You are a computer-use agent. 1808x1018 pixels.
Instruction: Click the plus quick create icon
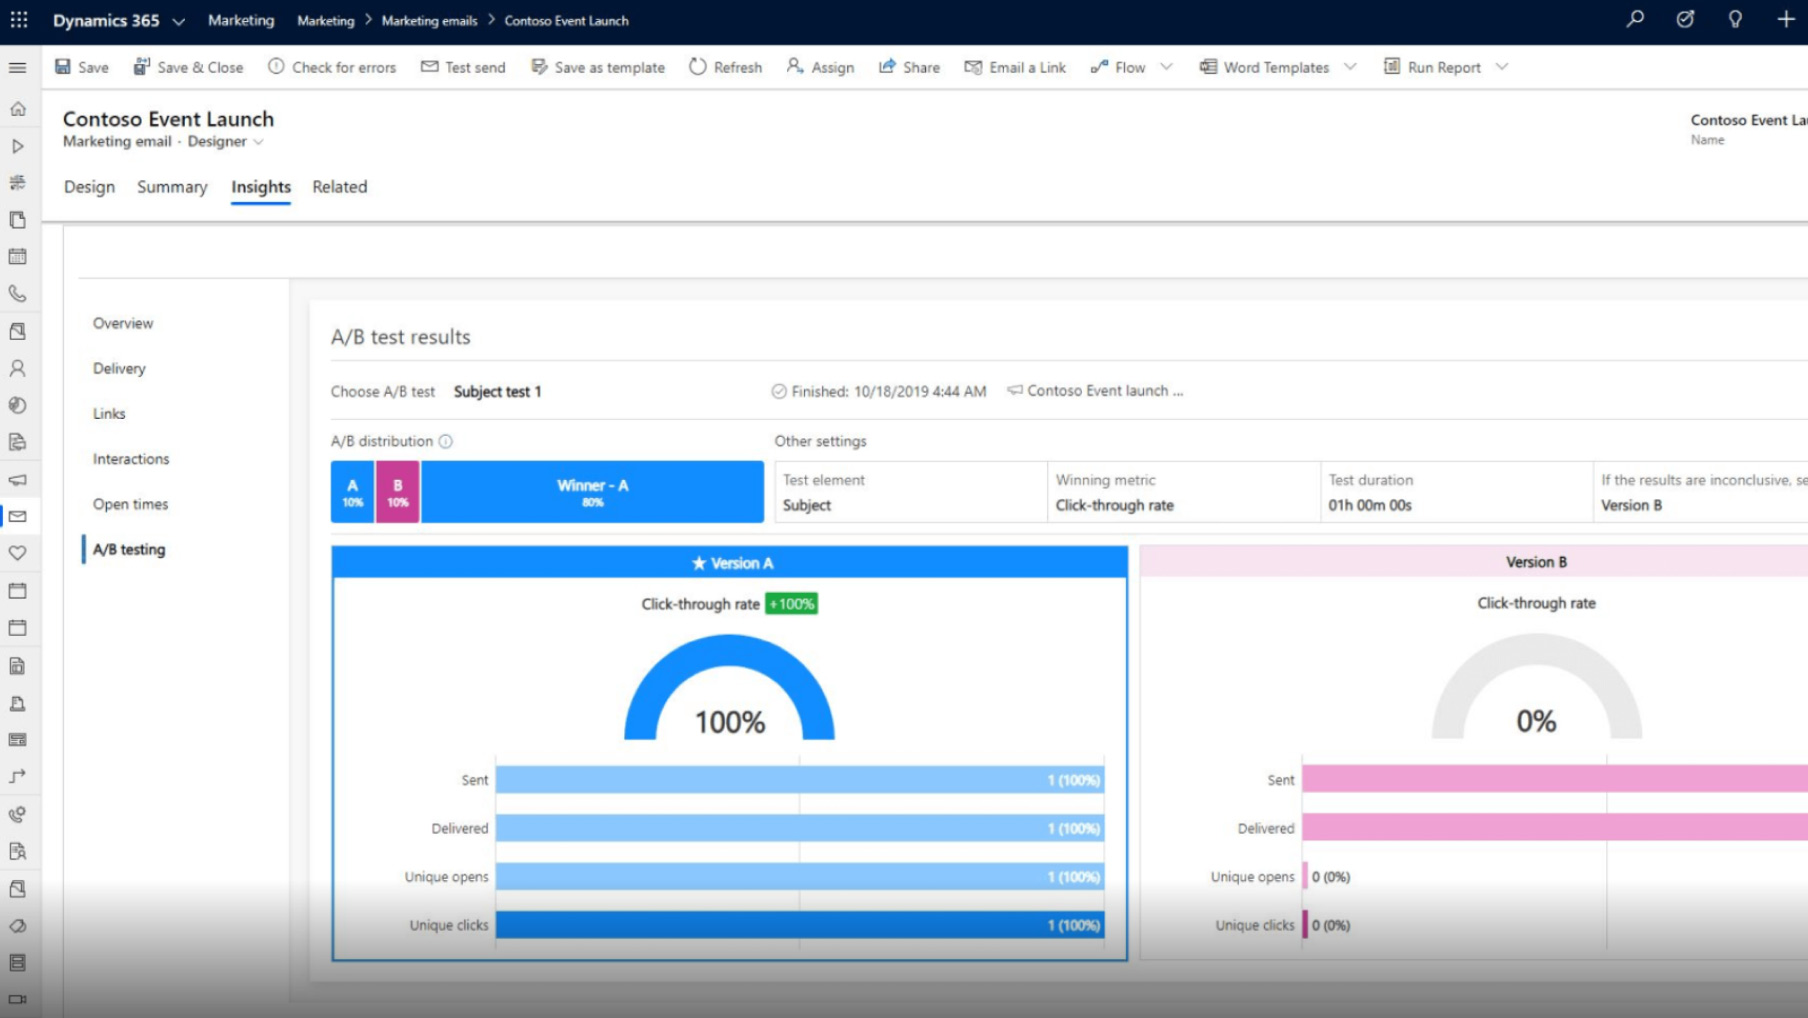(1785, 19)
